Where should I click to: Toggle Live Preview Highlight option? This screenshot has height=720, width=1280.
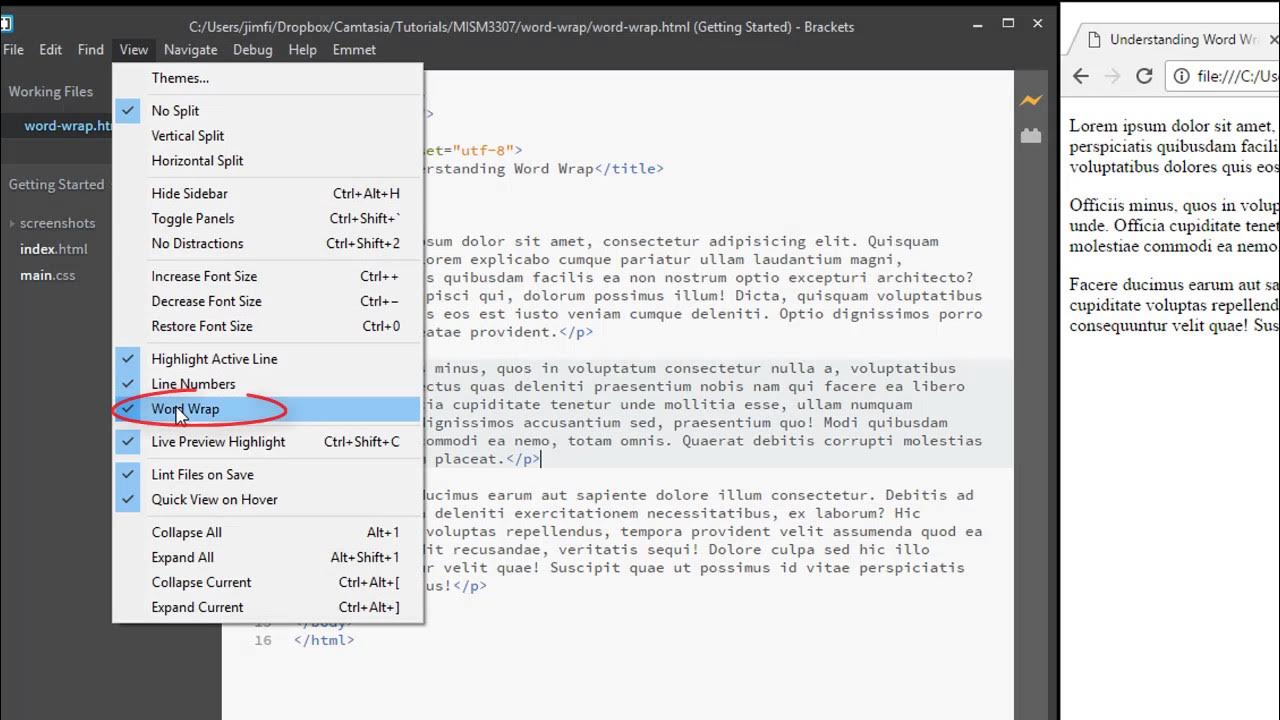click(267, 442)
